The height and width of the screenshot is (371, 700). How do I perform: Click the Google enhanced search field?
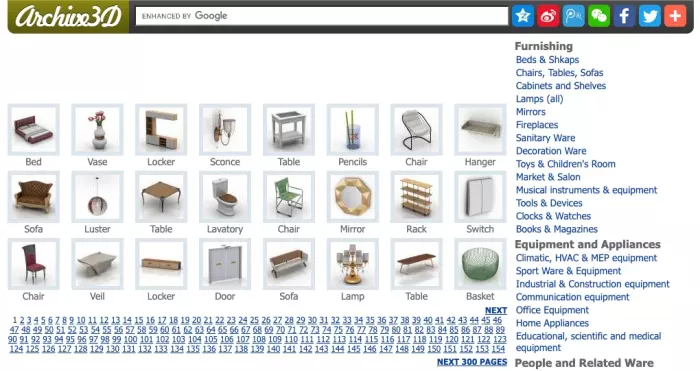click(x=322, y=16)
